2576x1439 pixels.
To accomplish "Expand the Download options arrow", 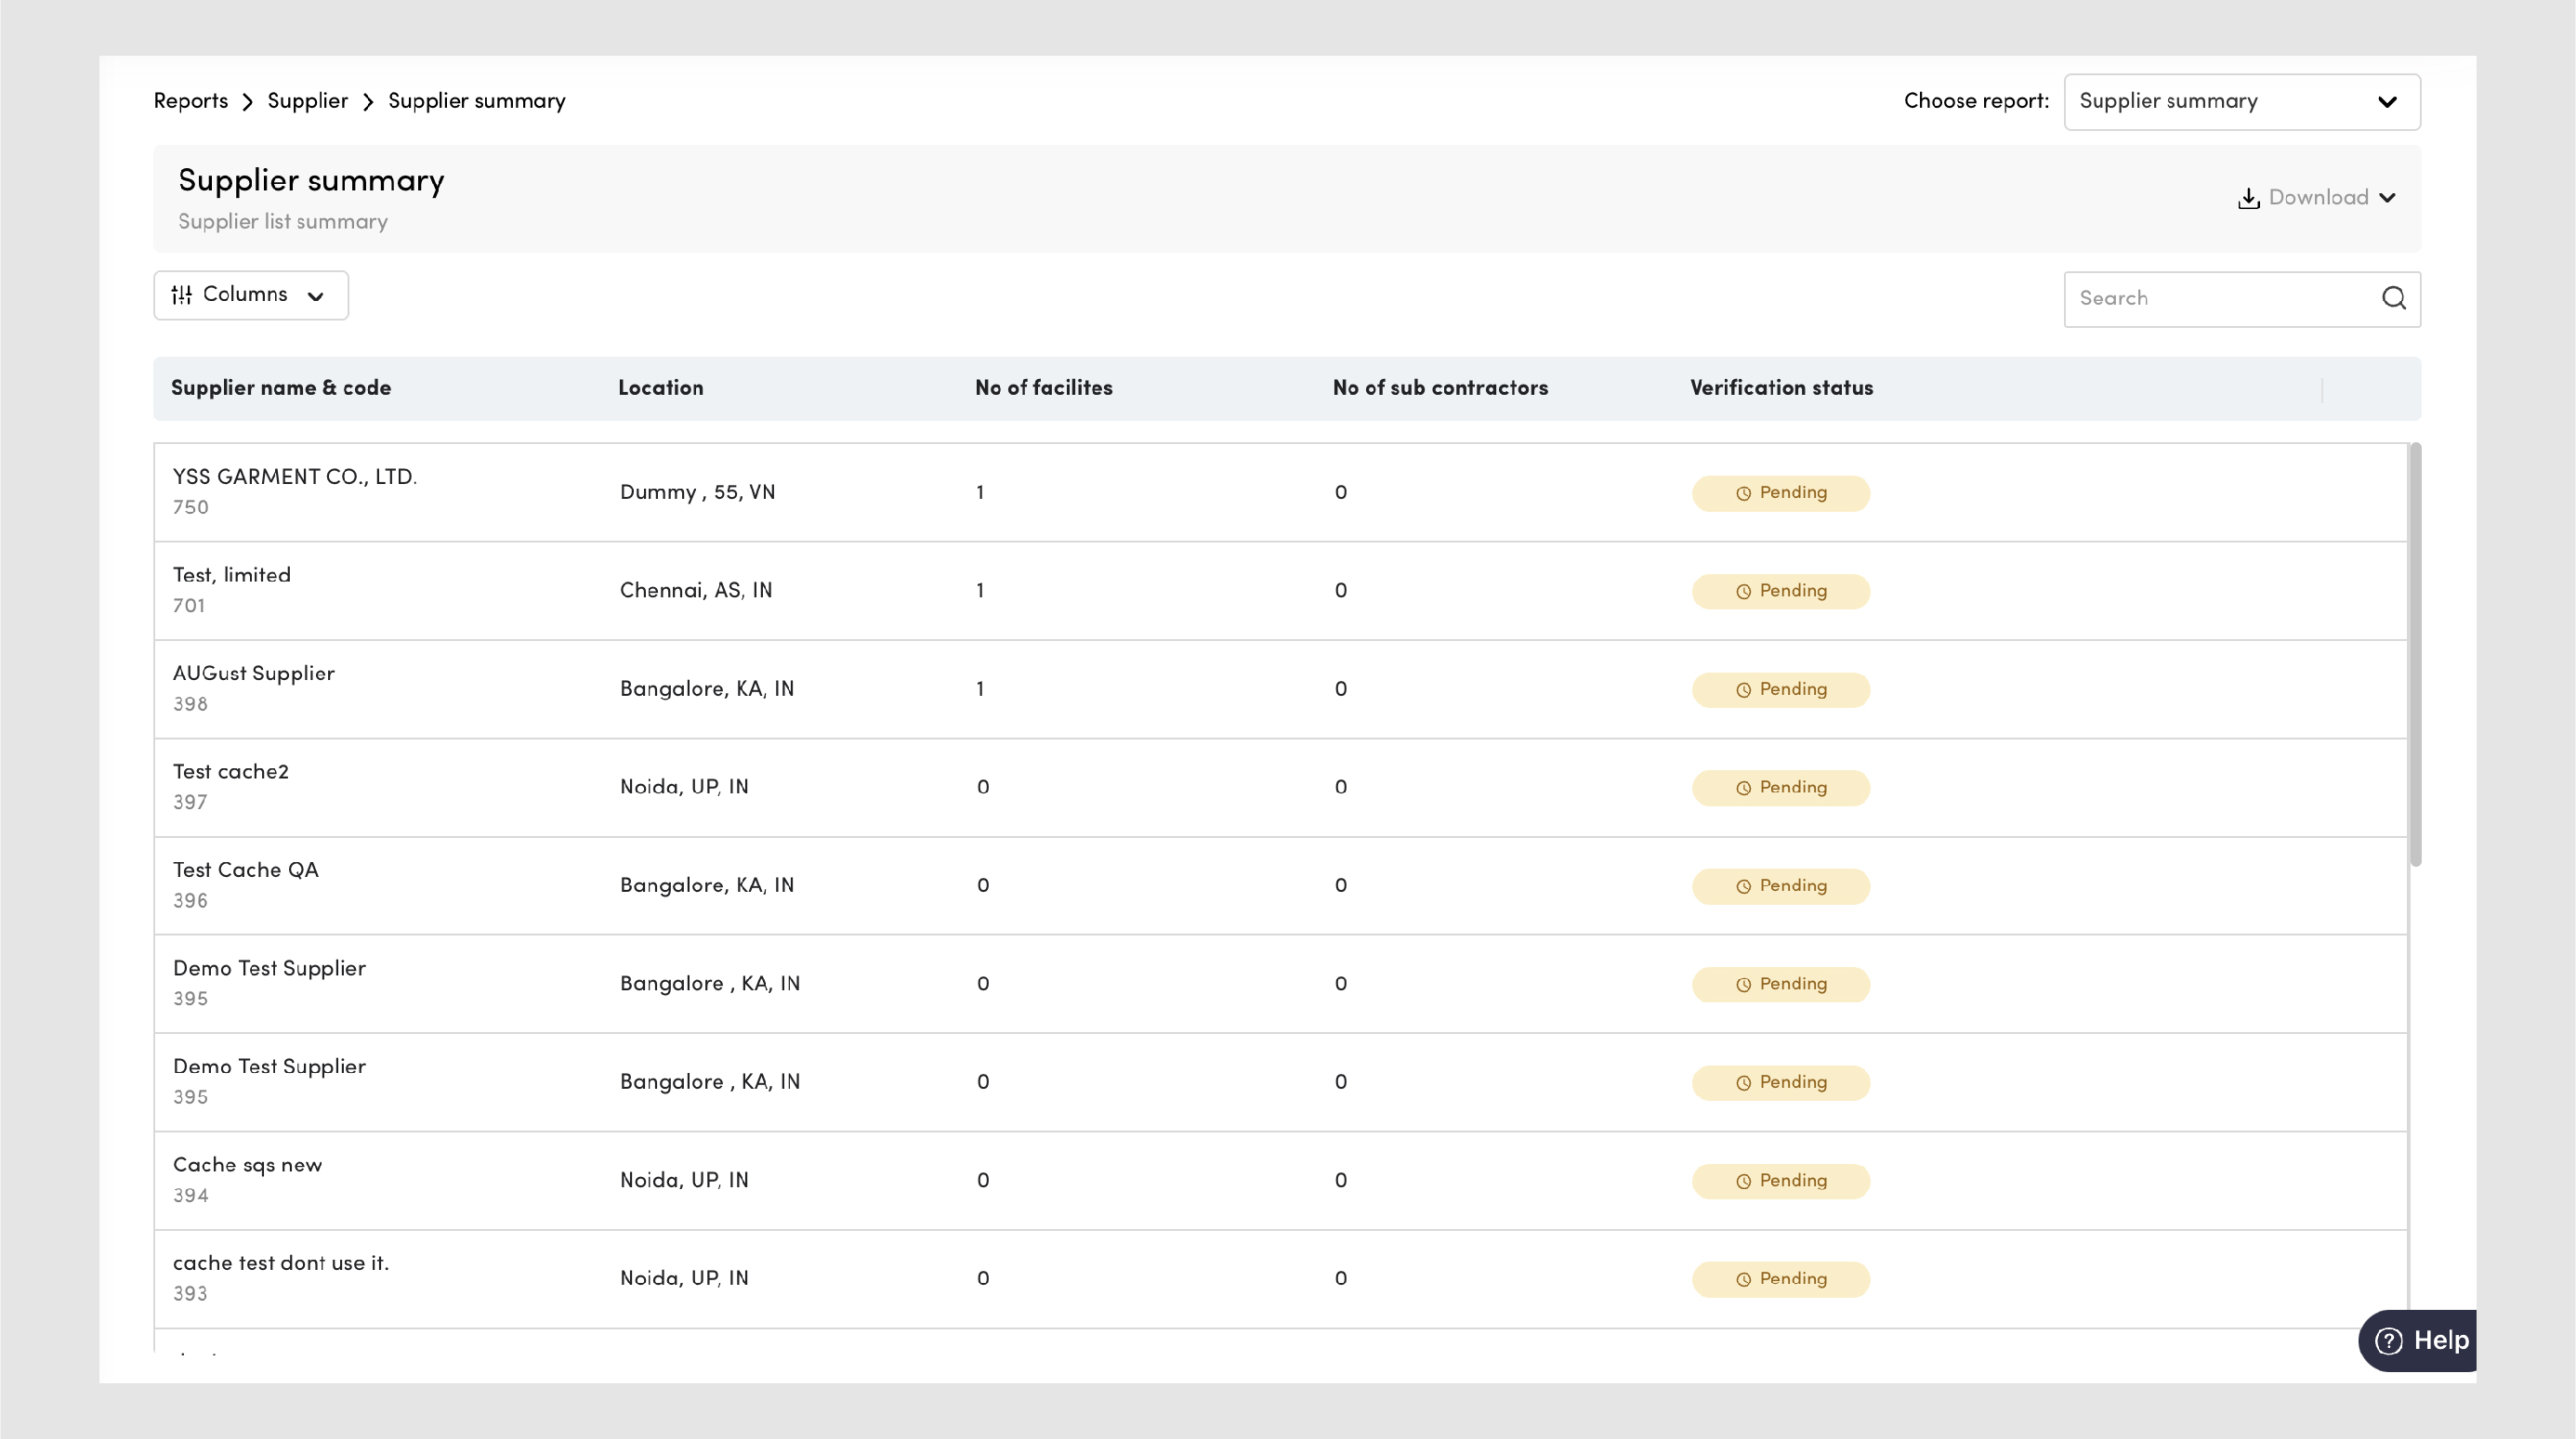I will (2388, 198).
